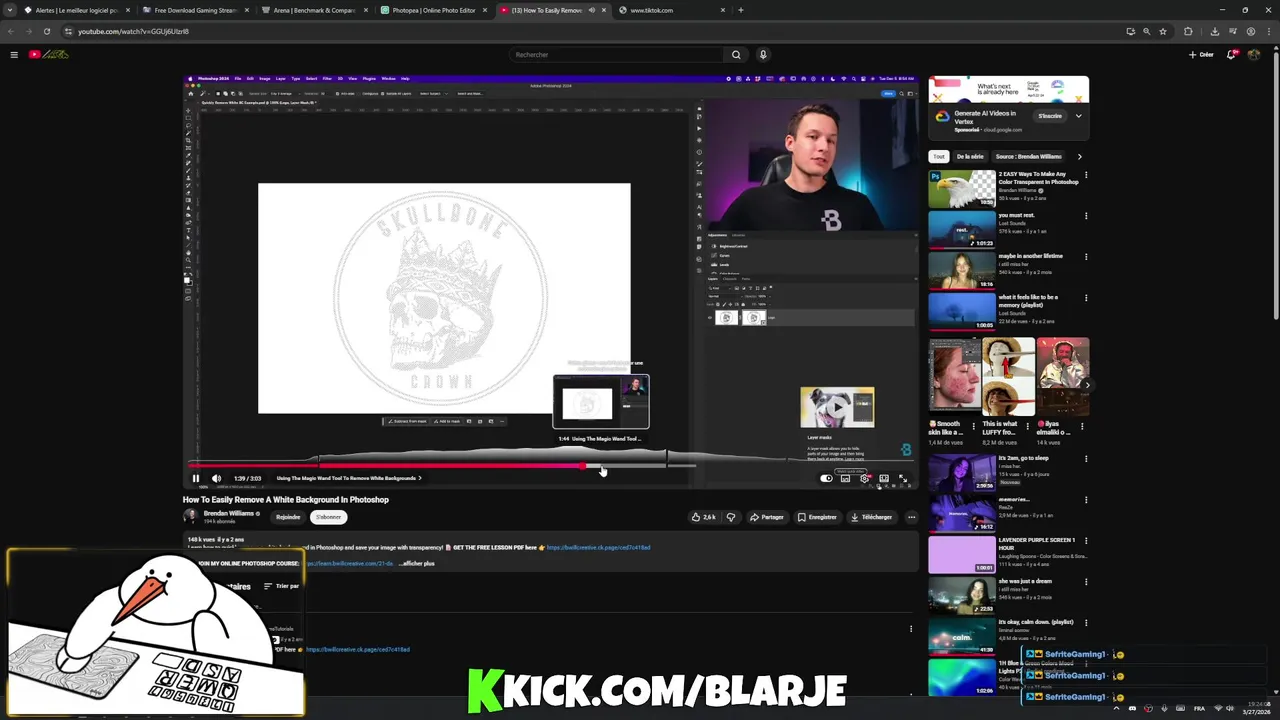This screenshot has height=720, width=1280.
Task: Switch to 'Arena | Benchmark & Compare' tab
Action: 314,10
